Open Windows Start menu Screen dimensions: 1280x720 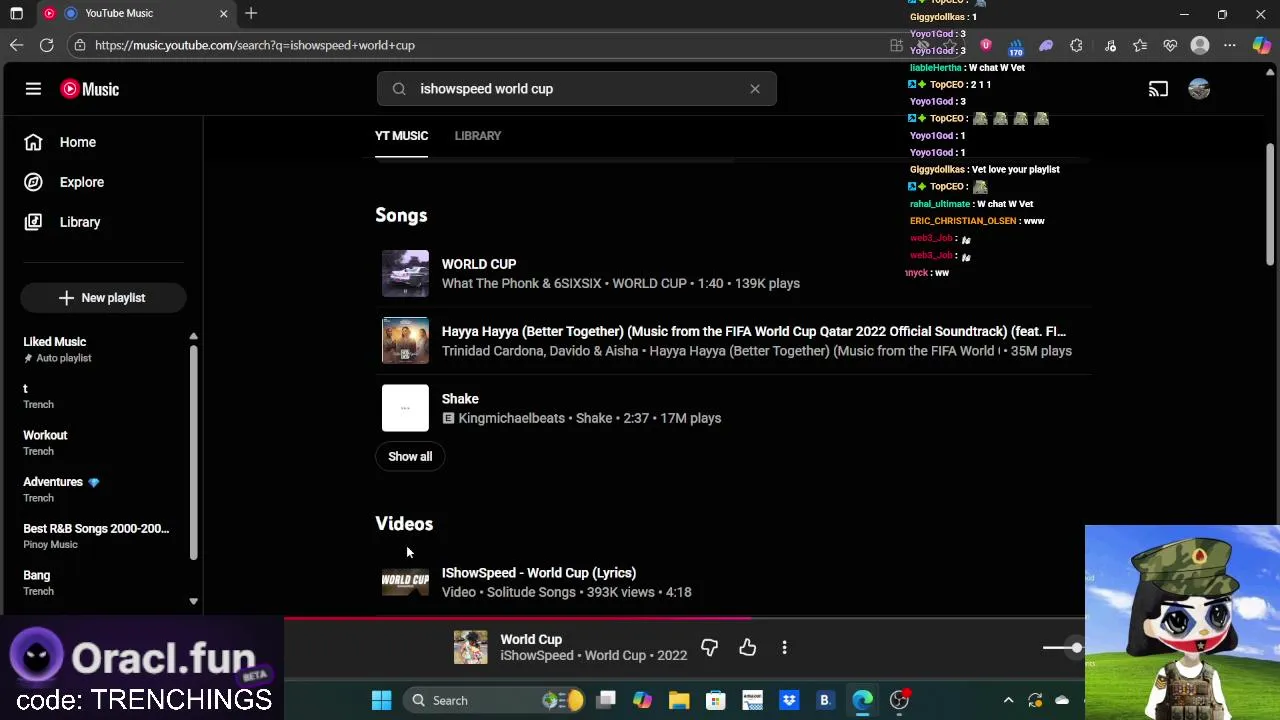[x=381, y=700]
